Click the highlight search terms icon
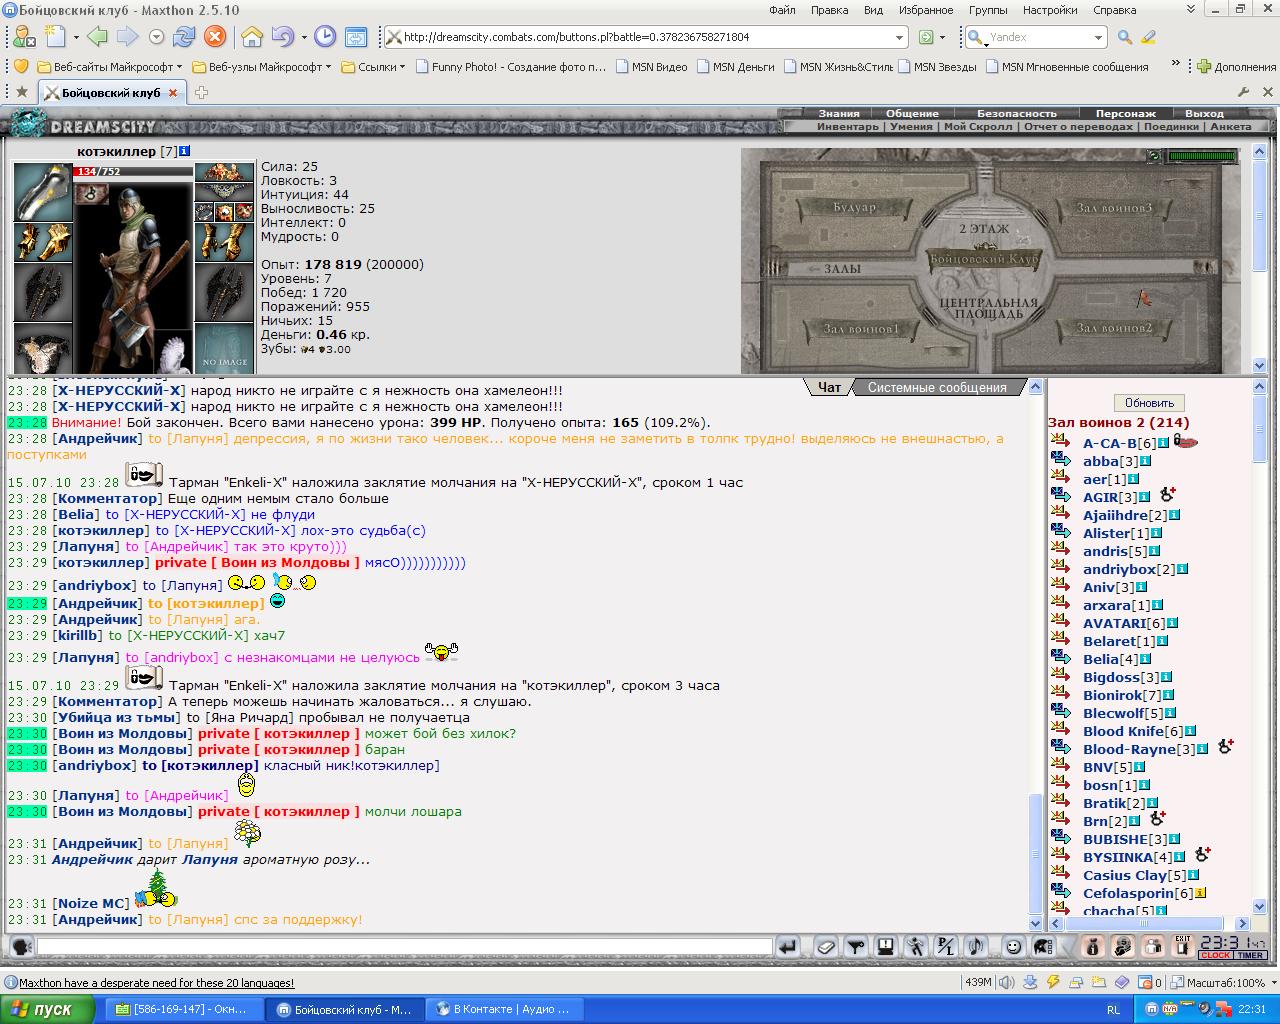The width and height of the screenshot is (1280, 1024). point(1148,37)
